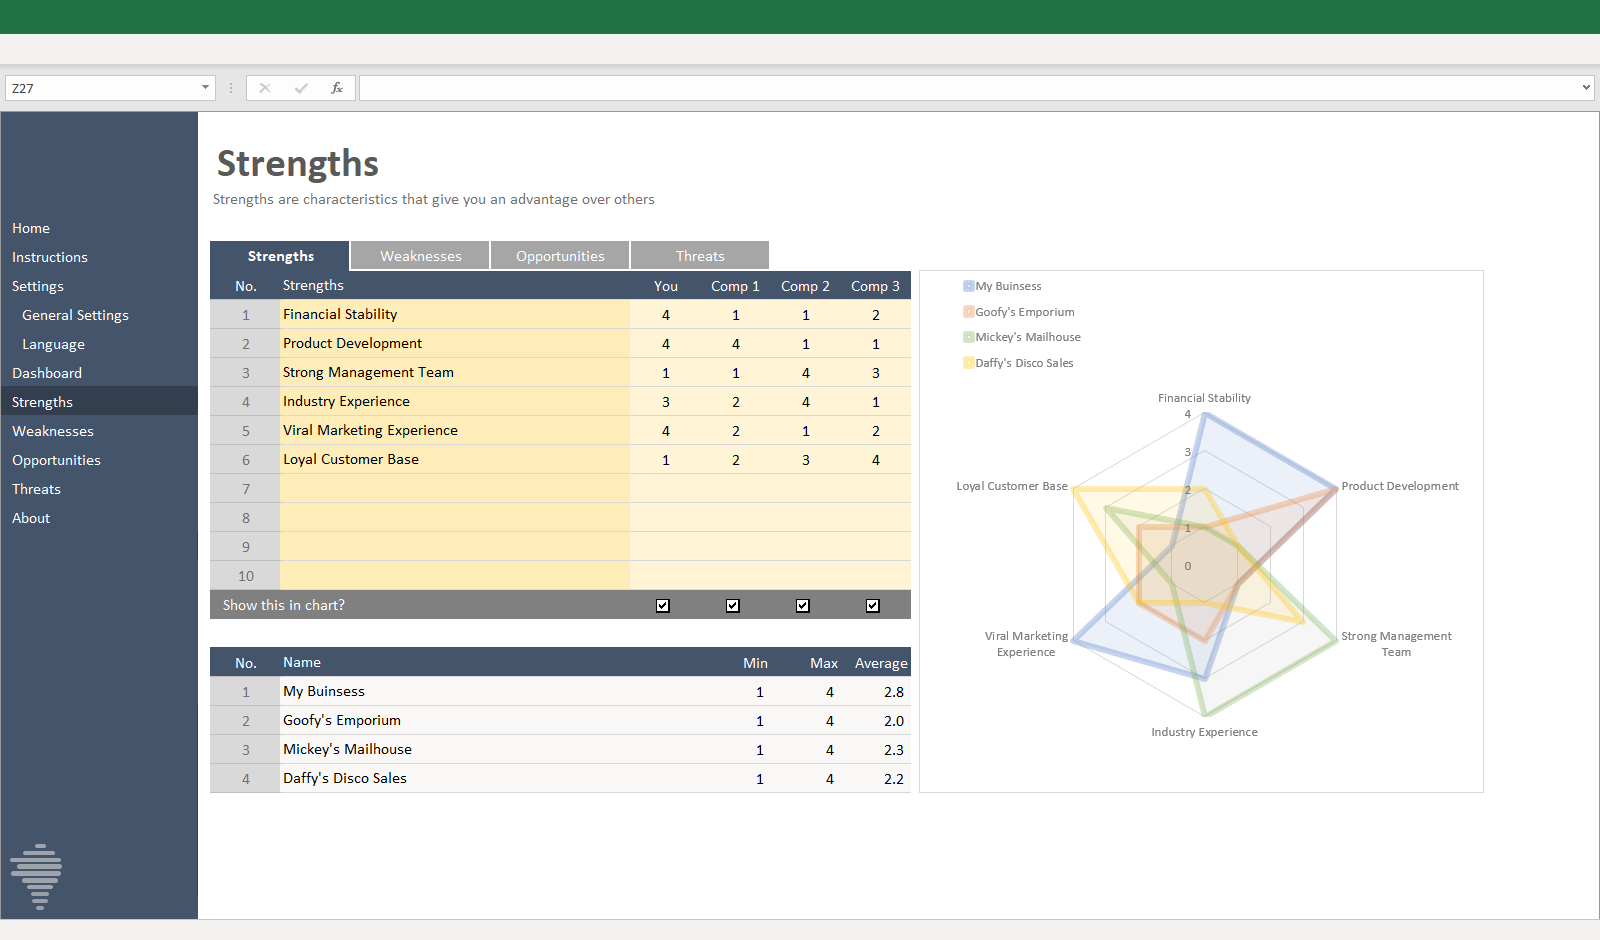This screenshot has width=1600, height=940.
Task: Click the Goofy's Emporium name row
Action: click(560, 720)
